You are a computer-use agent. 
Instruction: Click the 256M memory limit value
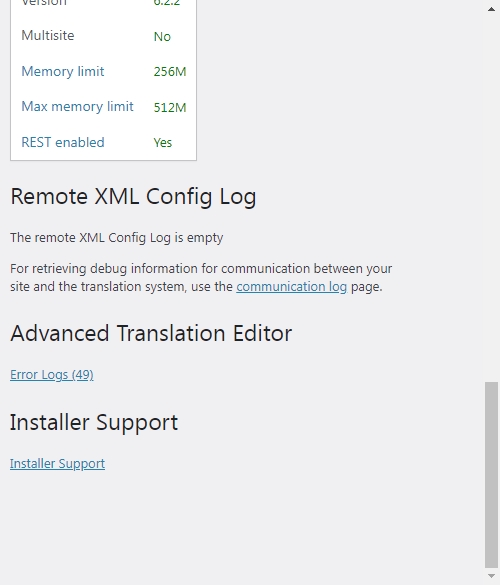click(170, 72)
